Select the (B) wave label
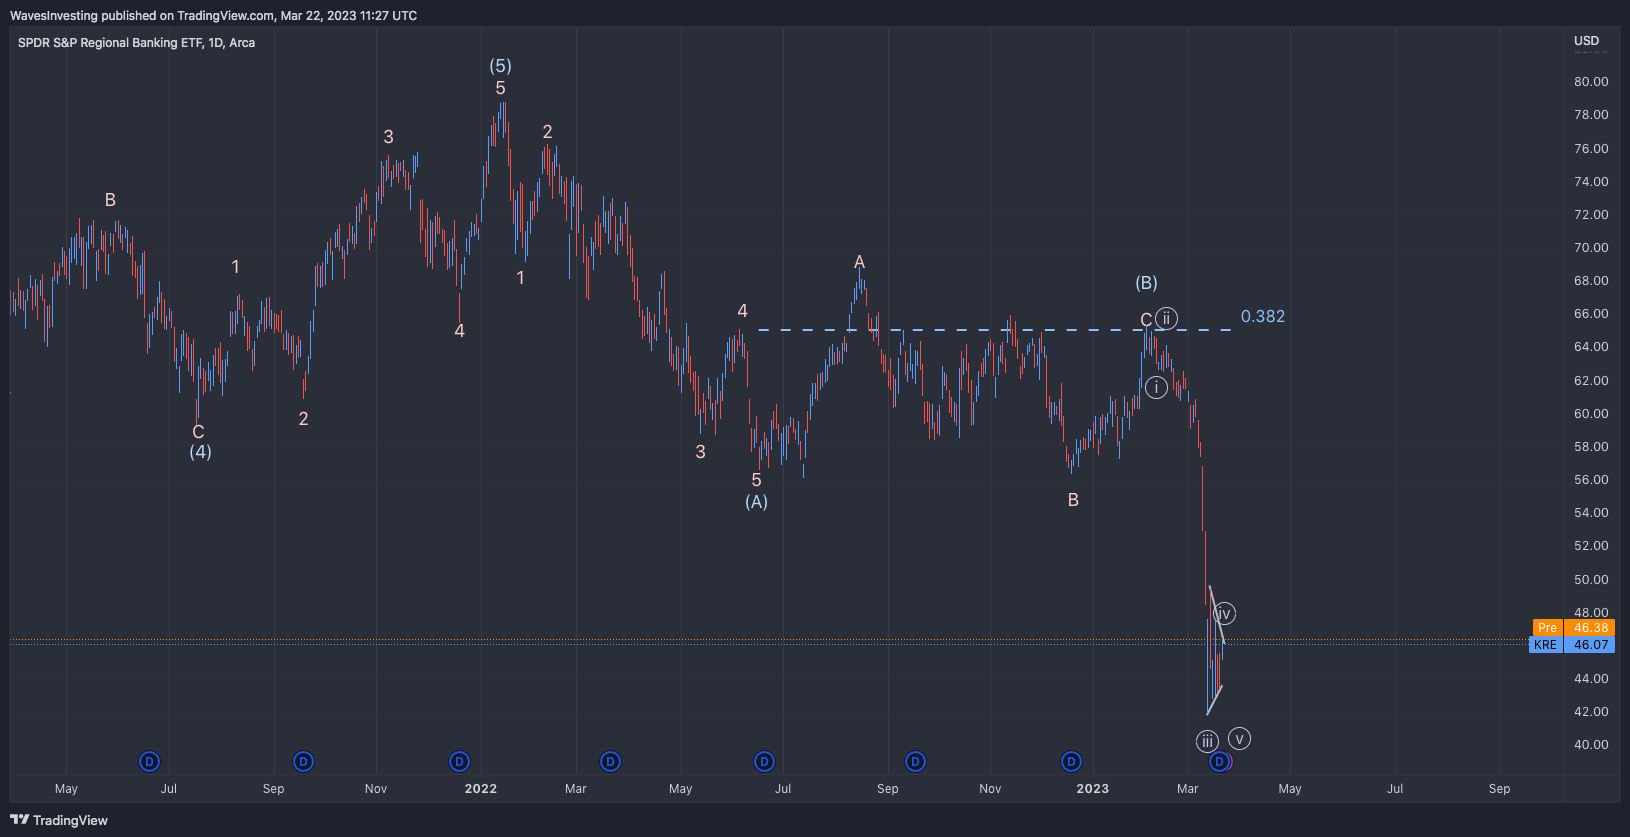Image resolution: width=1630 pixels, height=837 pixels. click(x=1146, y=283)
